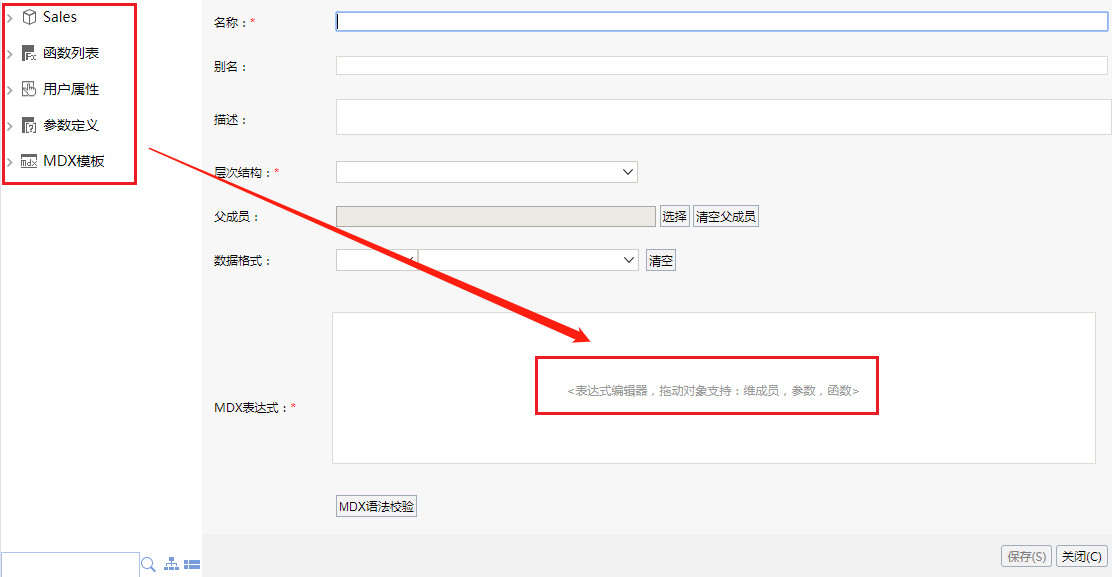This screenshot has width=1112, height=577.
Task: Click the 选择 button for 父成员
Action: [x=674, y=216]
